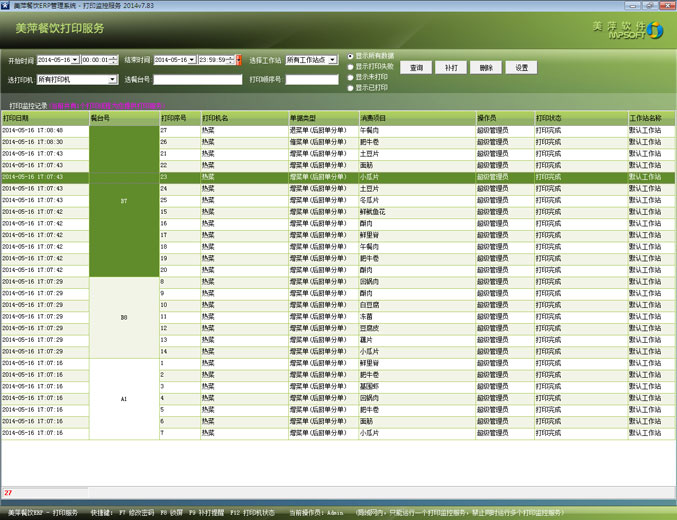Click the merged table cell labeled 37
677x520 pixels.
tap(124, 201)
